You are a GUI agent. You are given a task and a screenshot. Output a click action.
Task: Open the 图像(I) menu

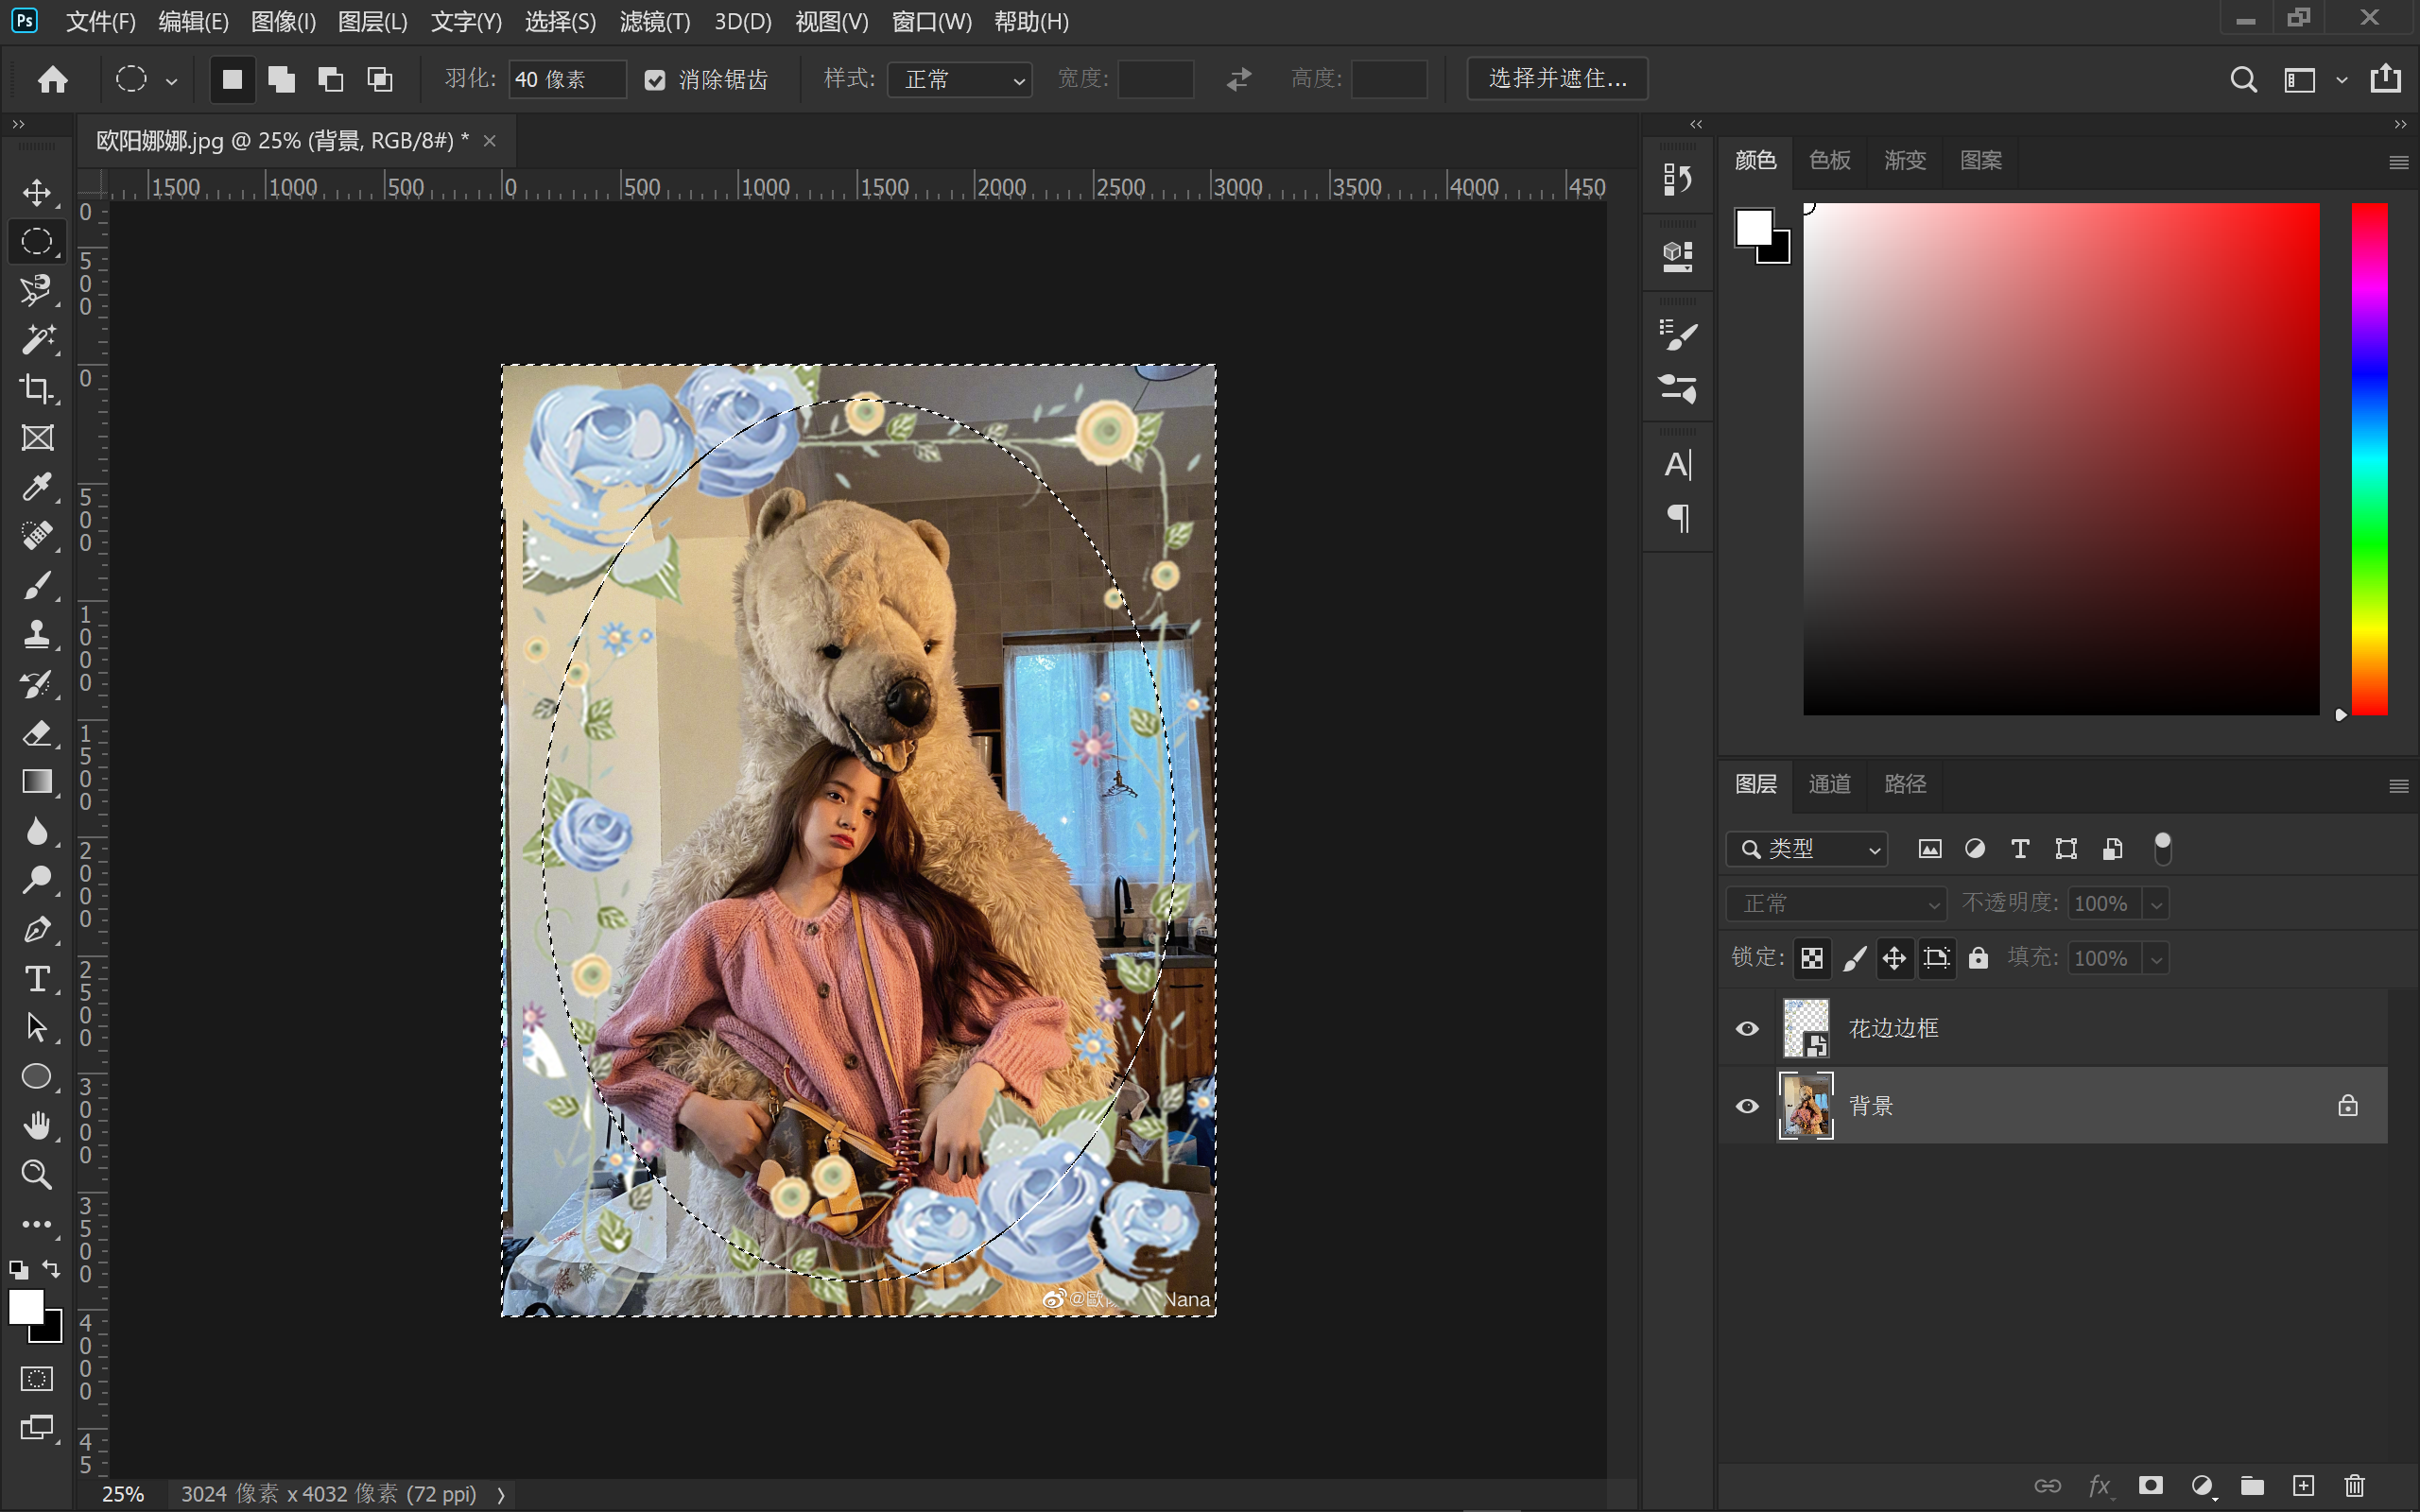point(283,22)
